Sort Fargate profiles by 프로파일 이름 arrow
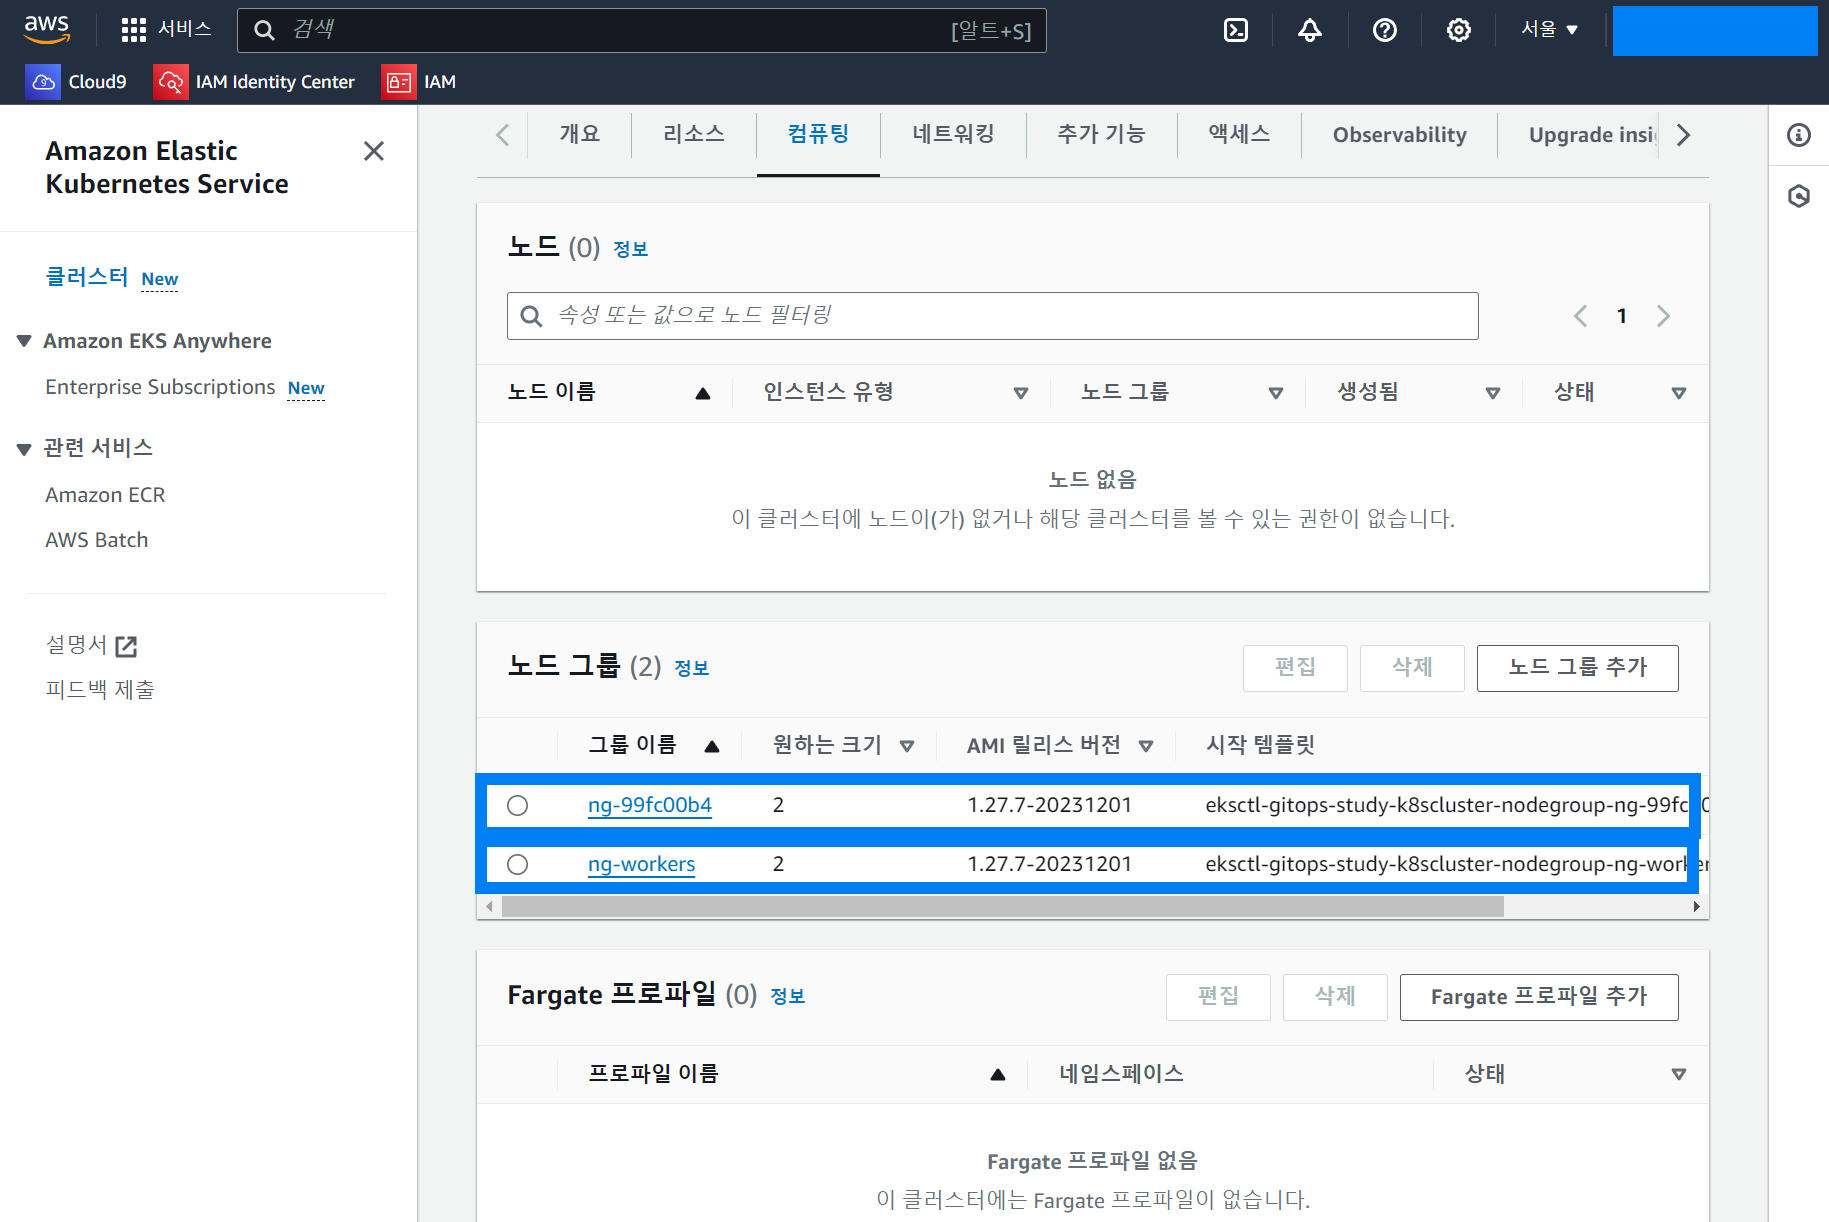The height and width of the screenshot is (1222, 1829). tap(998, 1075)
